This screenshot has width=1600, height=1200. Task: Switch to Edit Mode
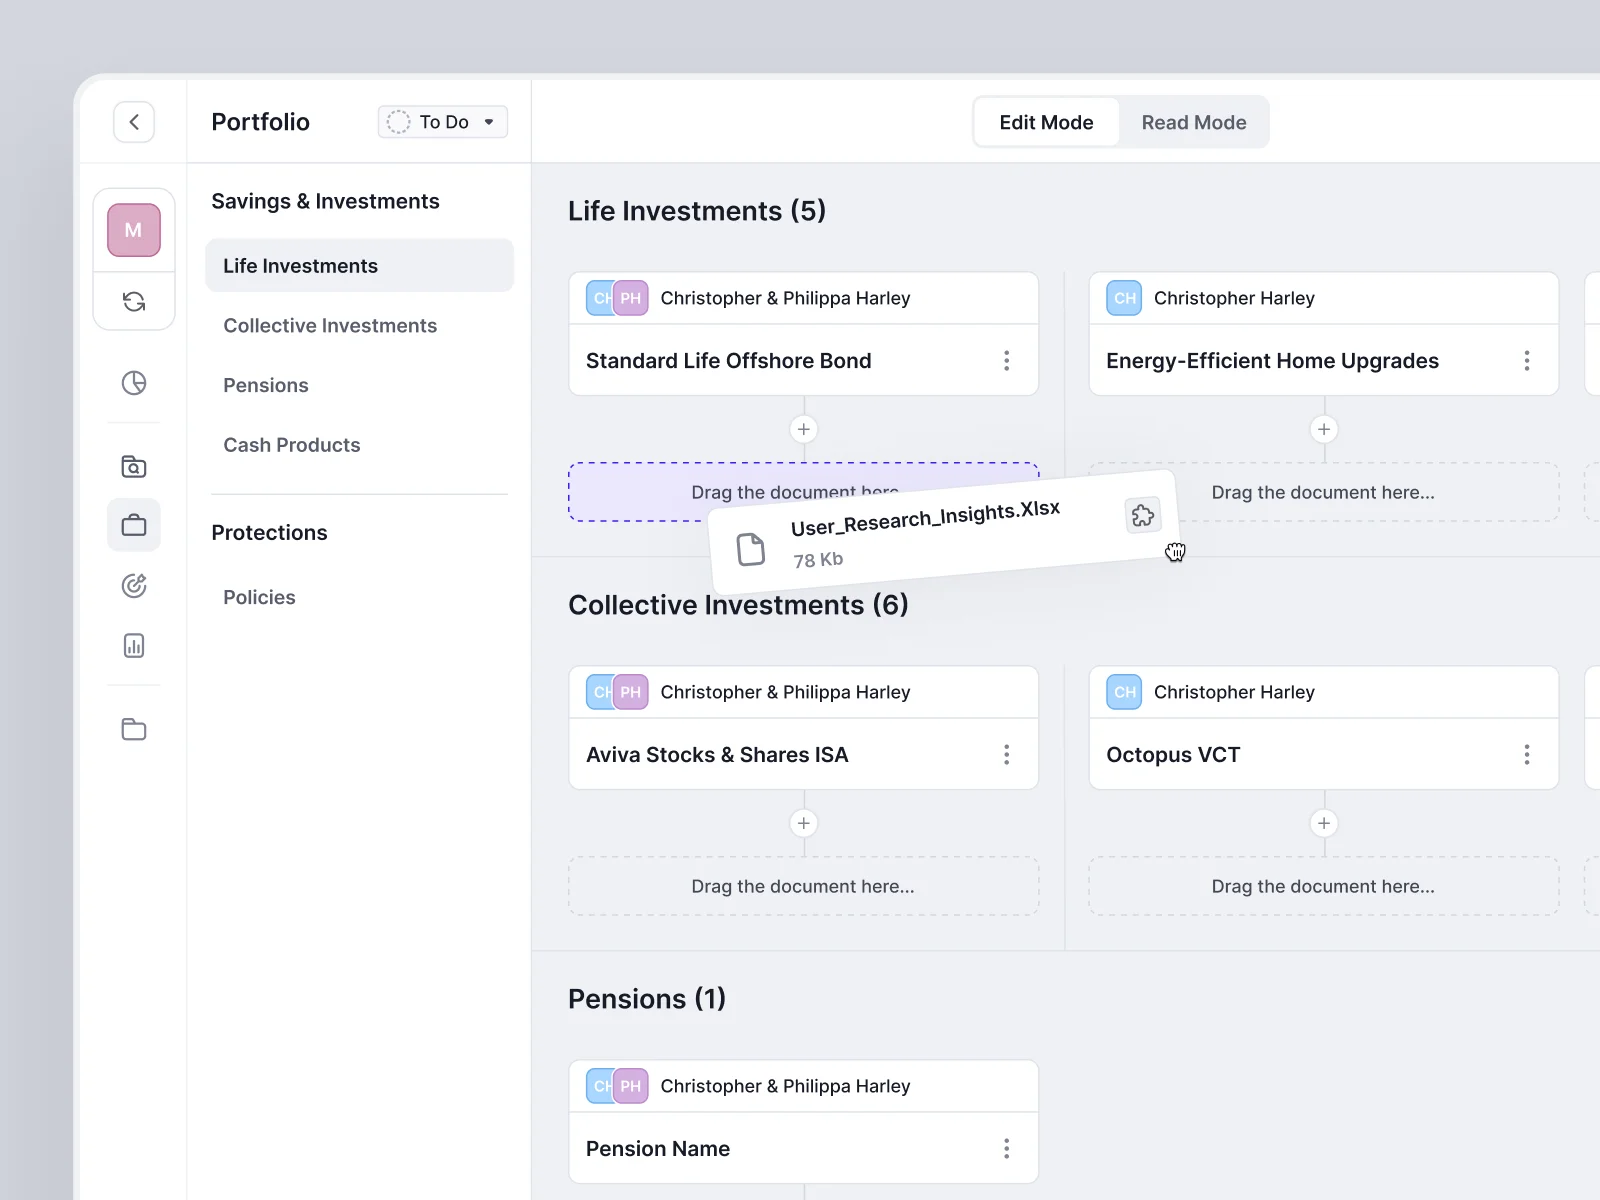(x=1046, y=122)
